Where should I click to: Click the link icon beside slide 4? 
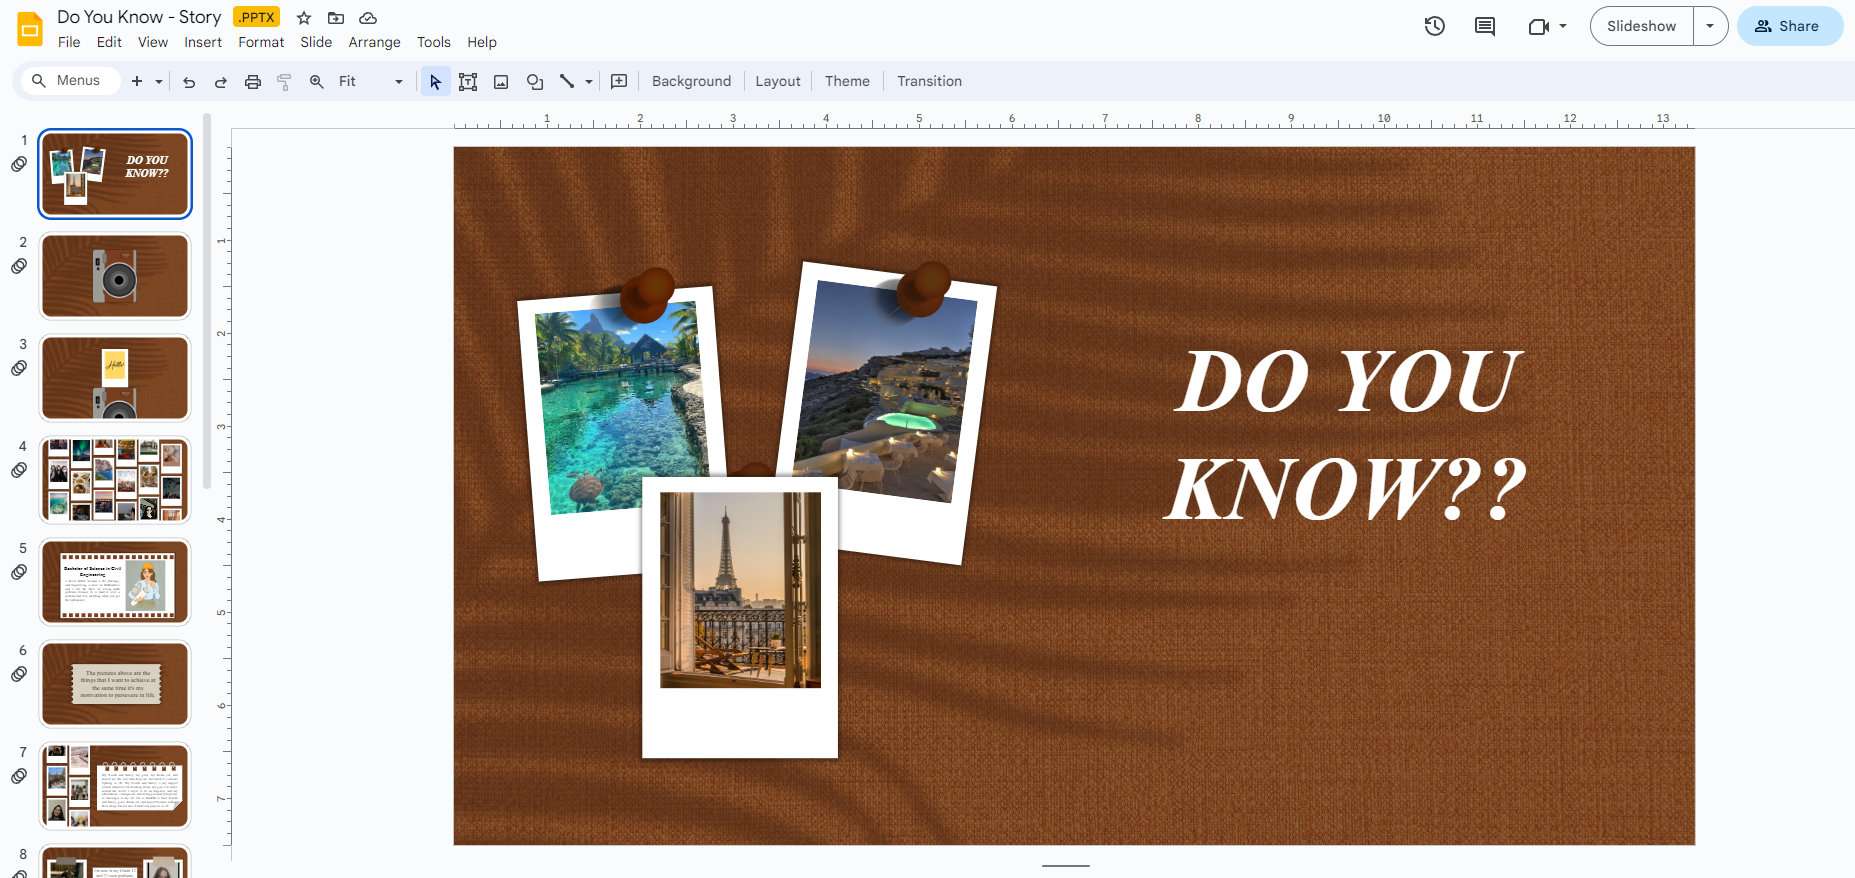click(19, 471)
